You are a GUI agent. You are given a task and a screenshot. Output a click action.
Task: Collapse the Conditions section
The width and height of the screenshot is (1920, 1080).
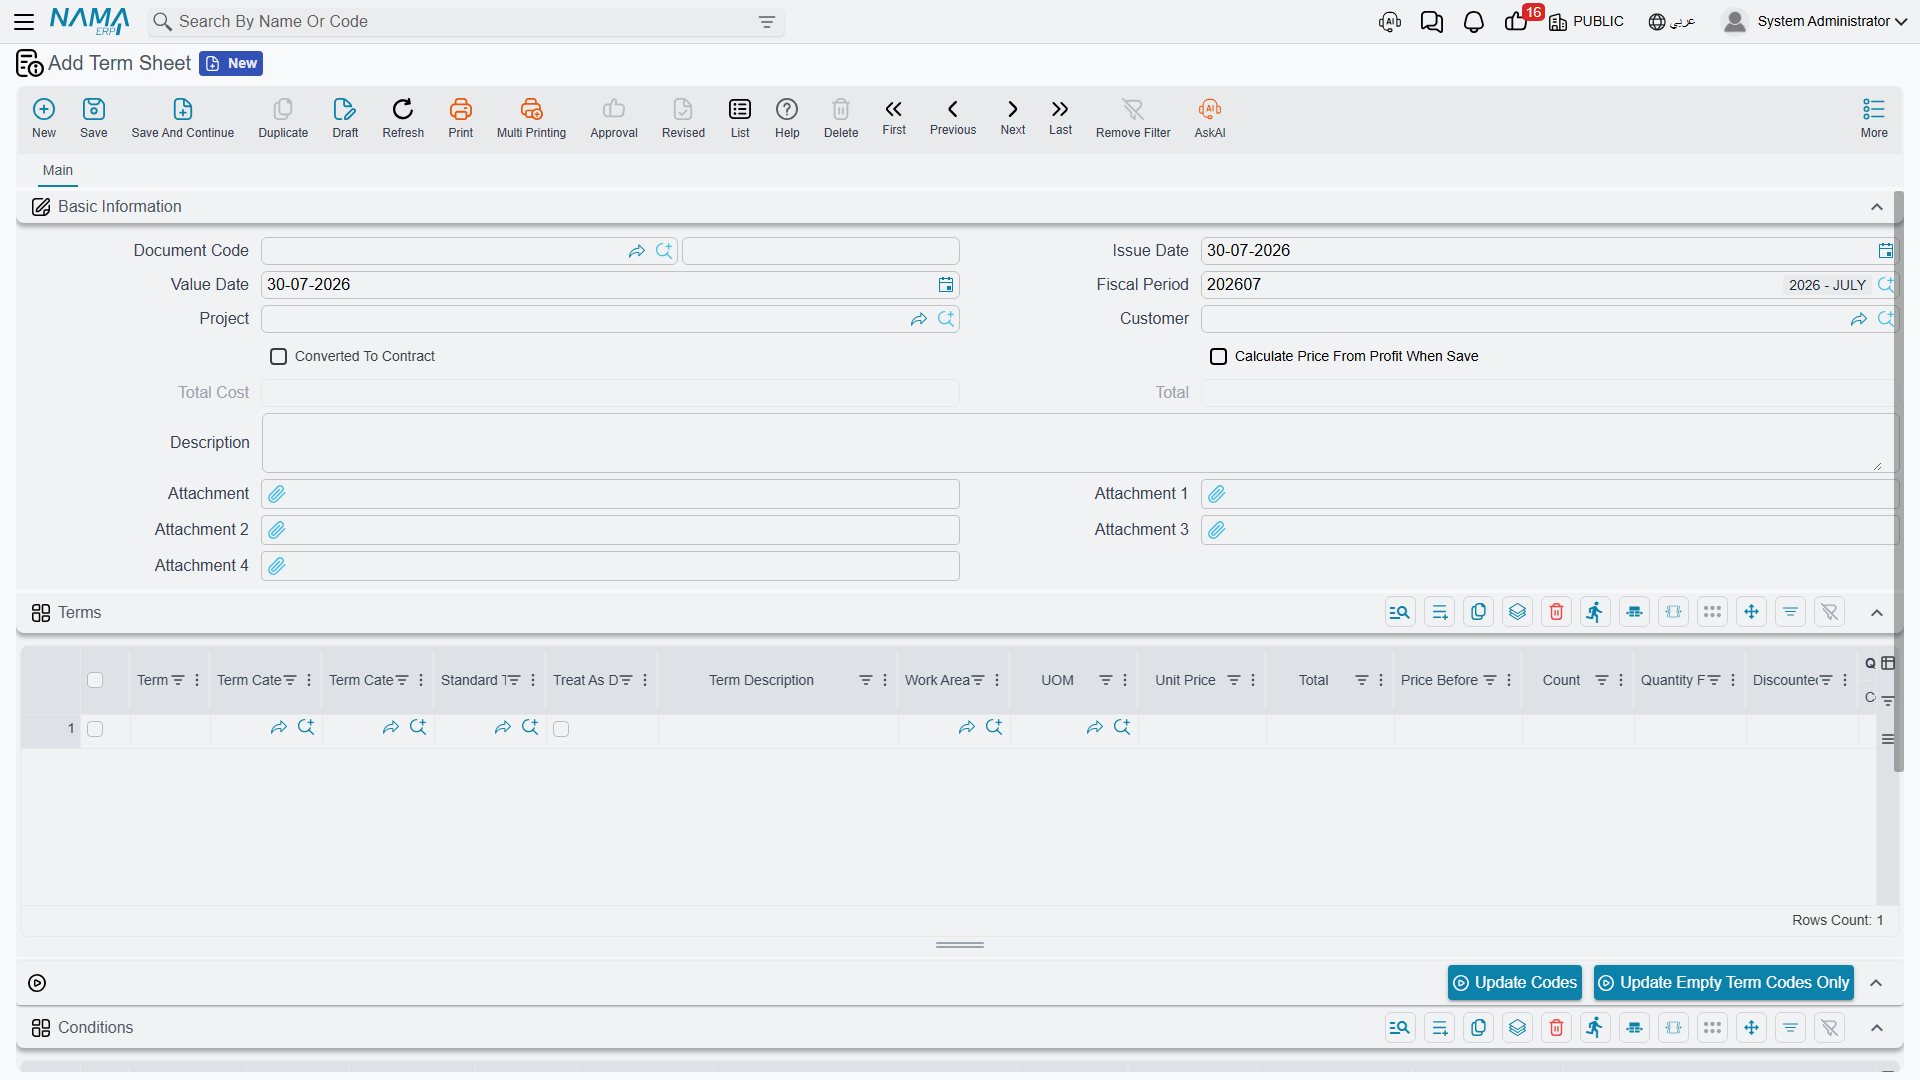[1877, 1028]
